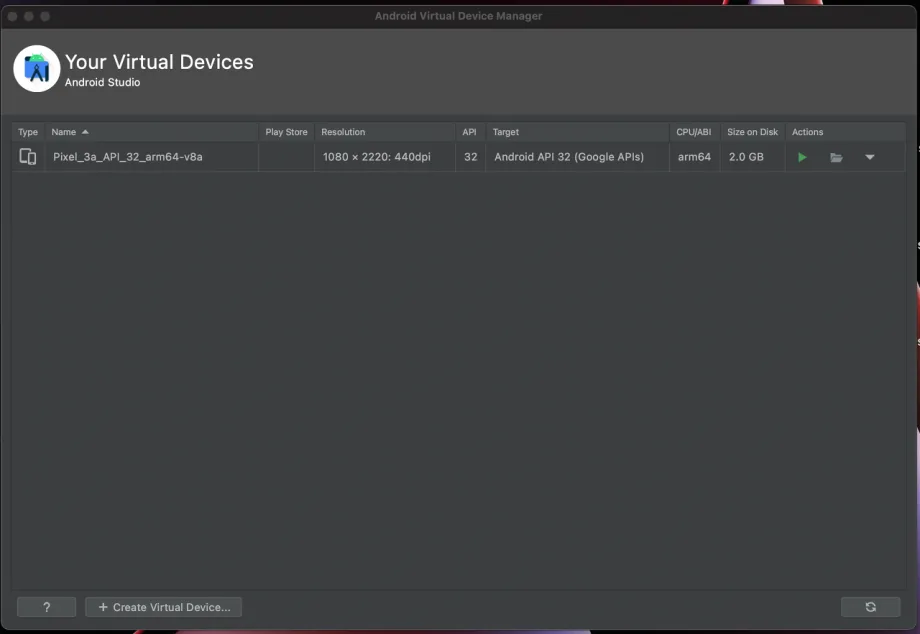Click the Name sort arrow indicator
920x634 pixels.
pyautogui.click(x=85, y=132)
